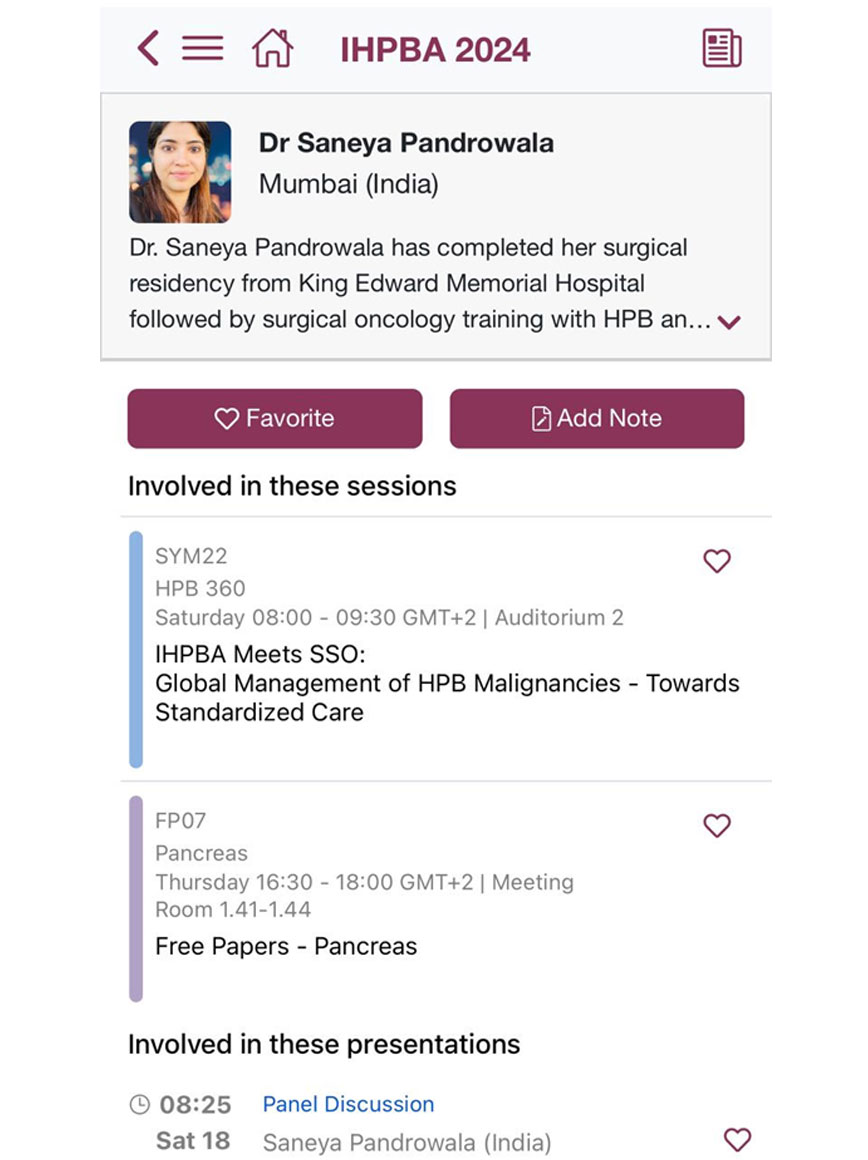The width and height of the screenshot is (868, 1160).
Task: Go to the home screen icon
Action: (x=272, y=48)
